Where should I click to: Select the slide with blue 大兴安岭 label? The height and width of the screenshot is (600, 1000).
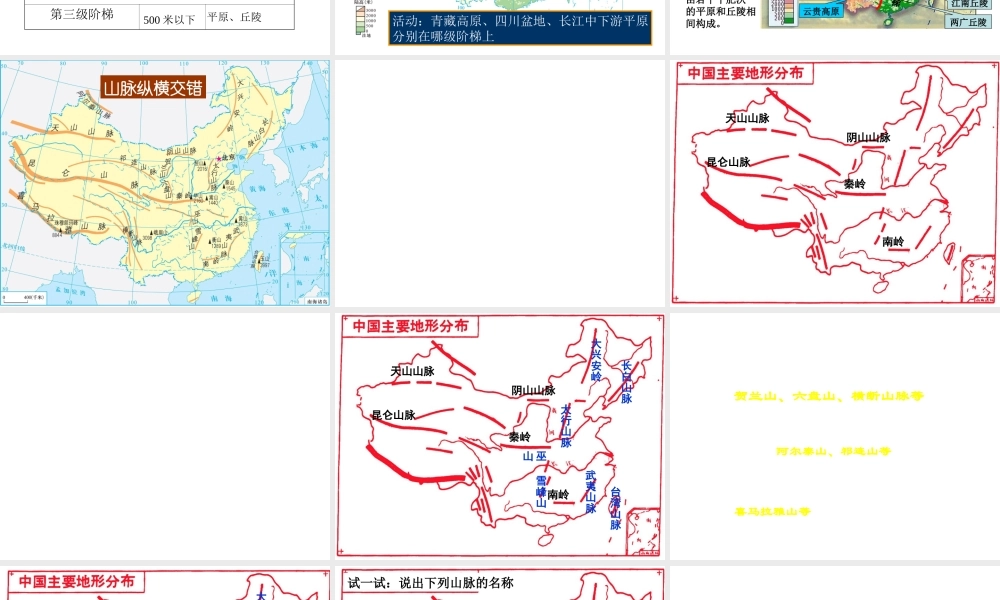tap(500, 436)
